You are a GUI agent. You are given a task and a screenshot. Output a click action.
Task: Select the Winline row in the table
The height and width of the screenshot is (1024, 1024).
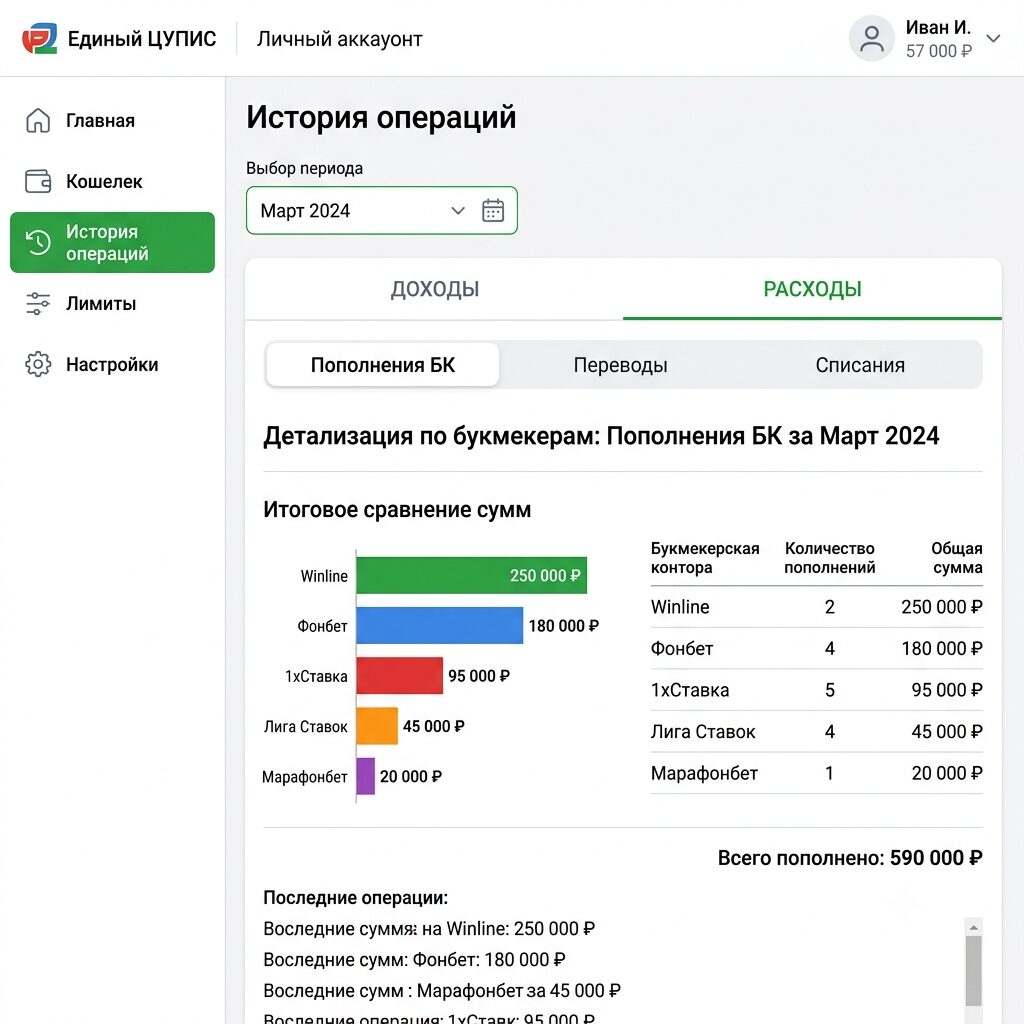click(x=816, y=607)
